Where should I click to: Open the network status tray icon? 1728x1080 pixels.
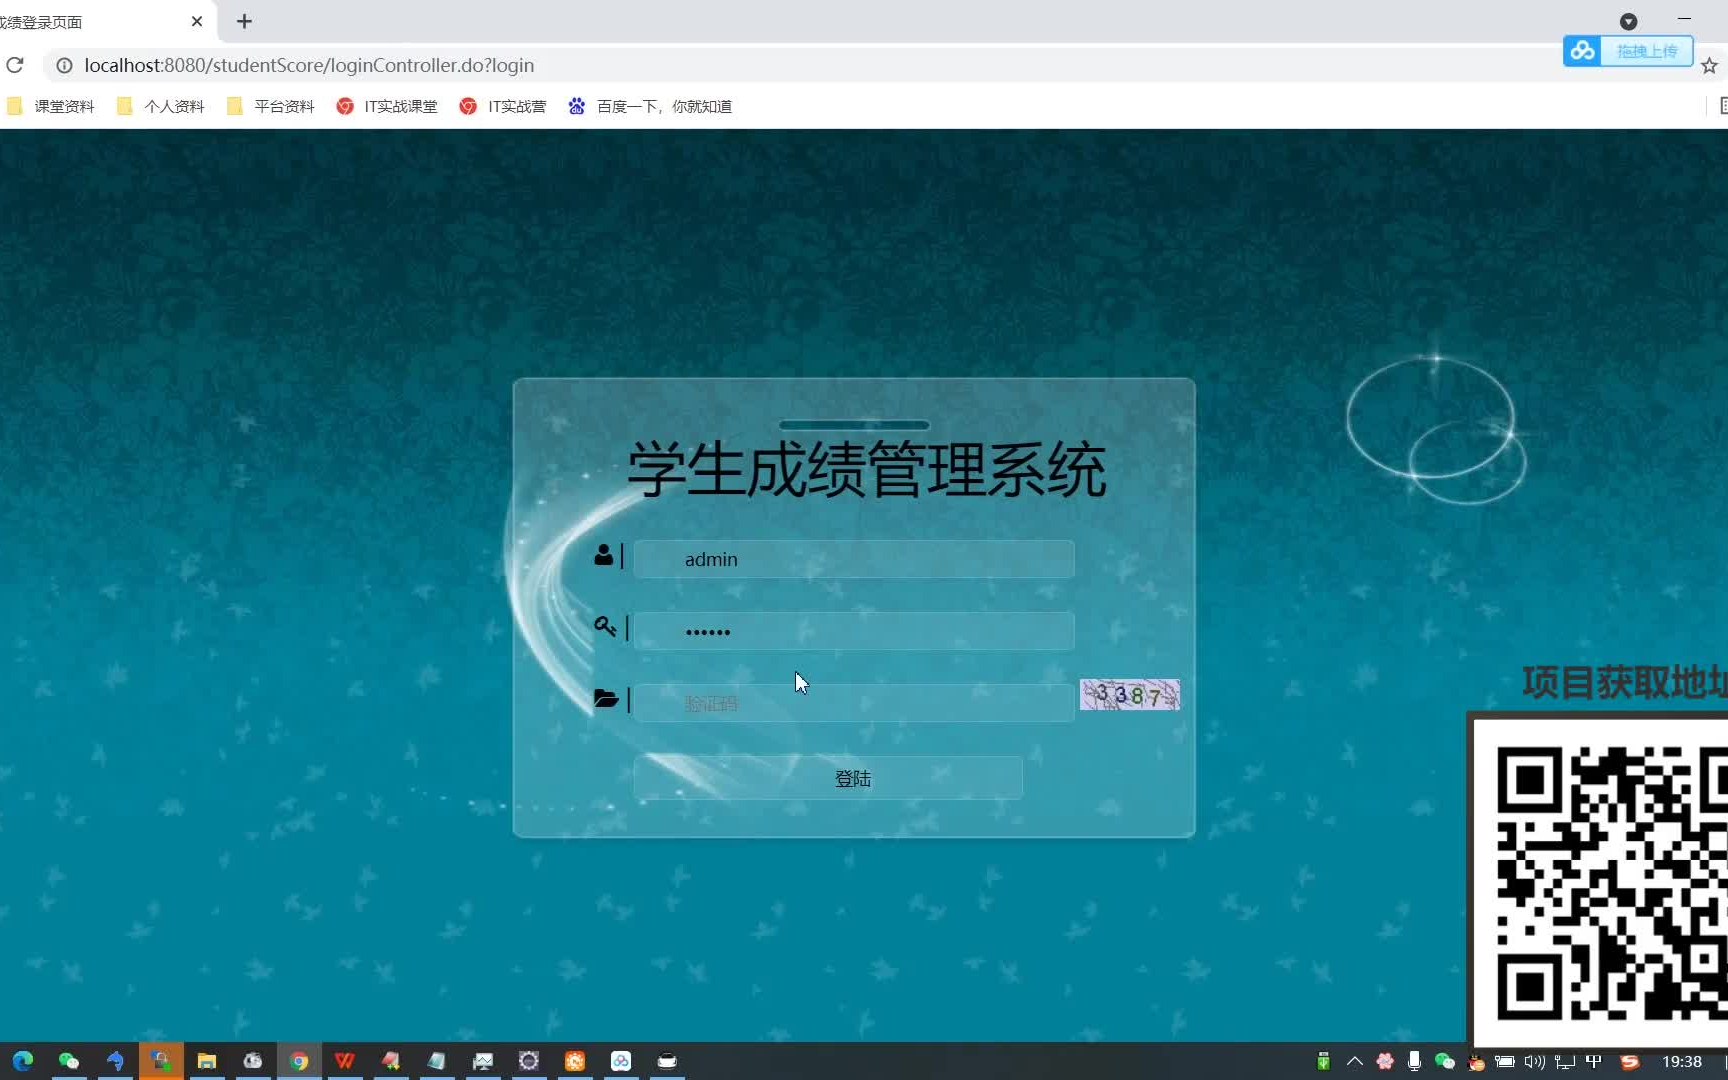click(1565, 1062)
